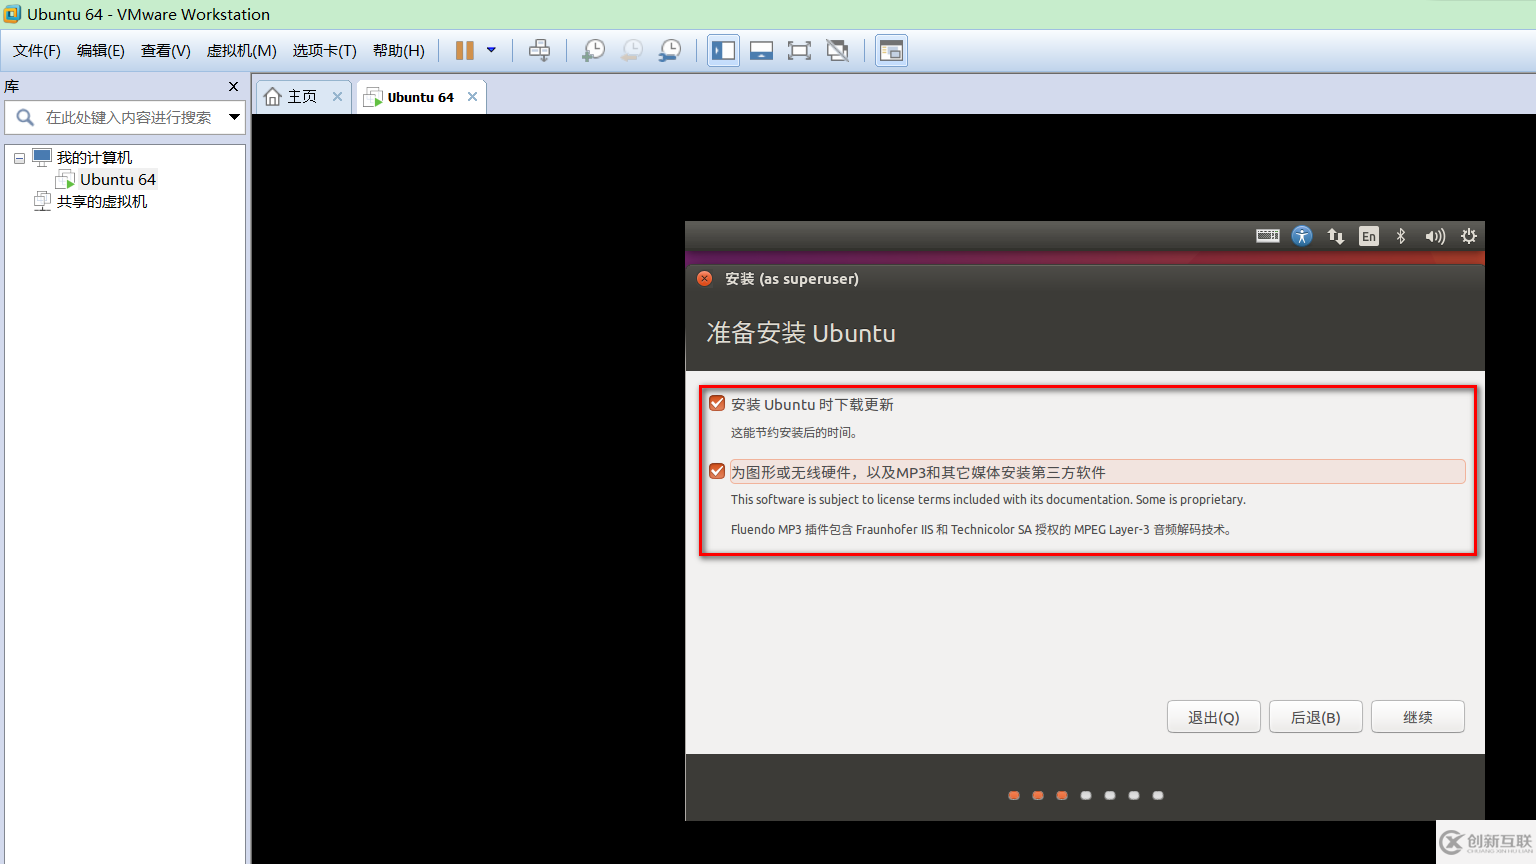Open the snapshot manager

tap(670, 50)
